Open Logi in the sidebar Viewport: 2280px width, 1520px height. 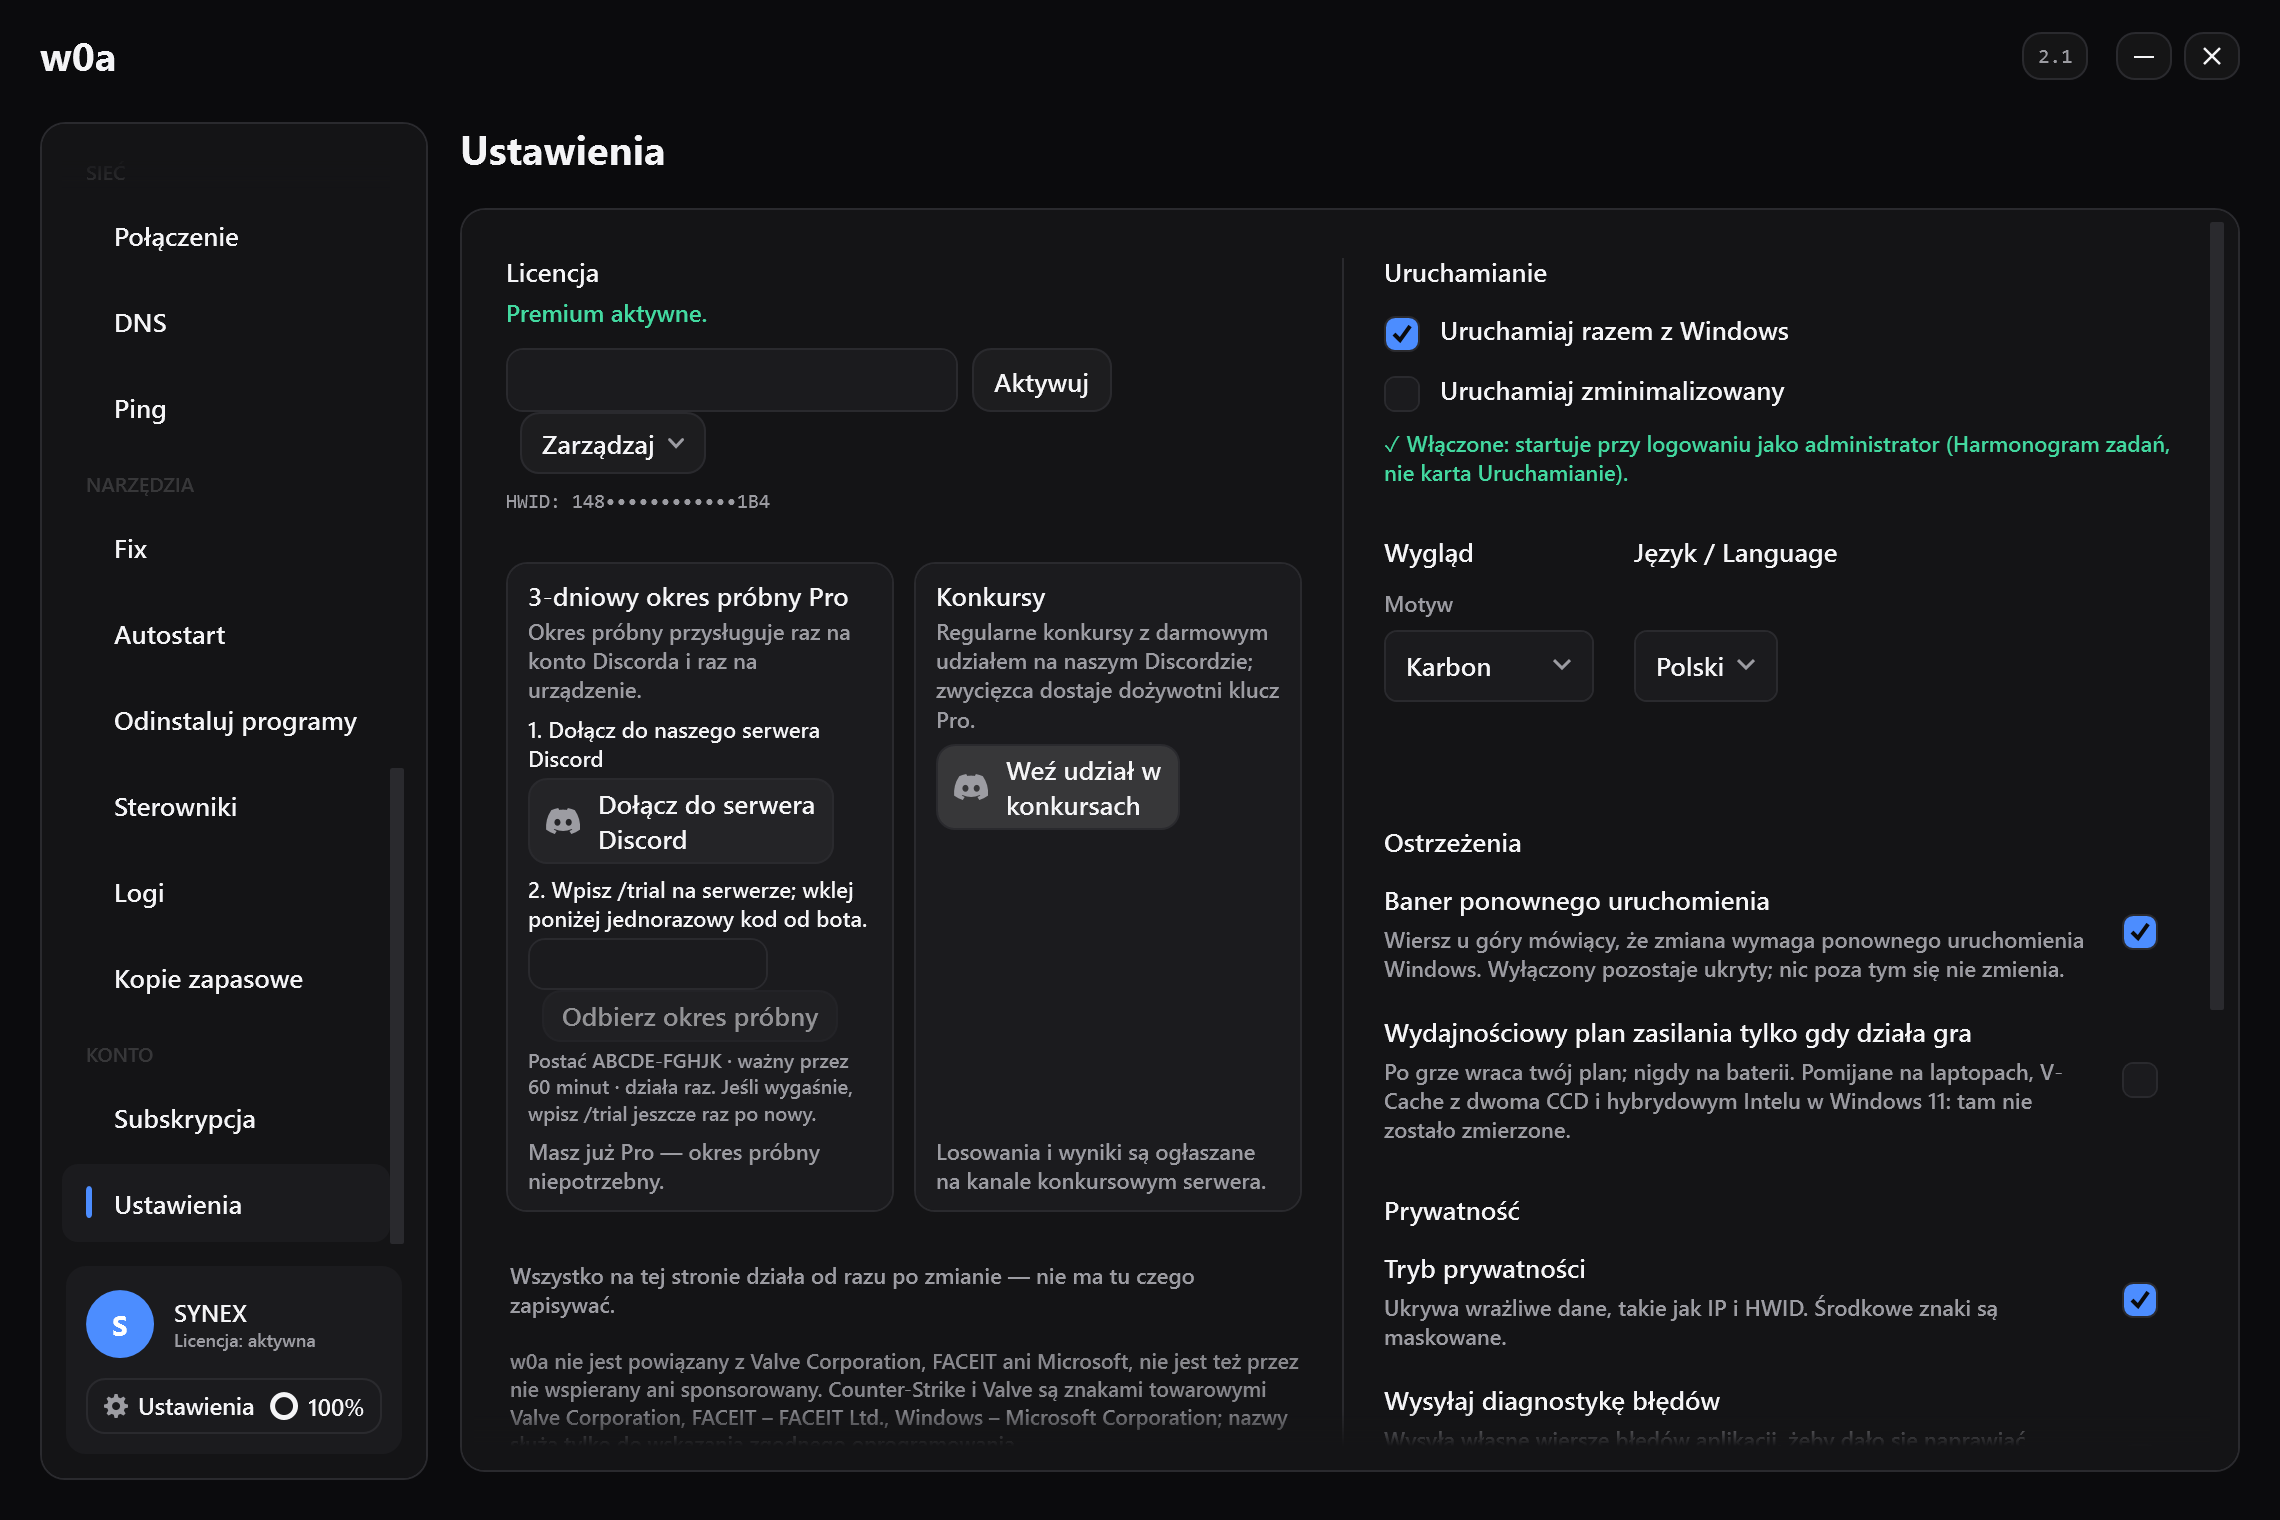click(225, 893)
